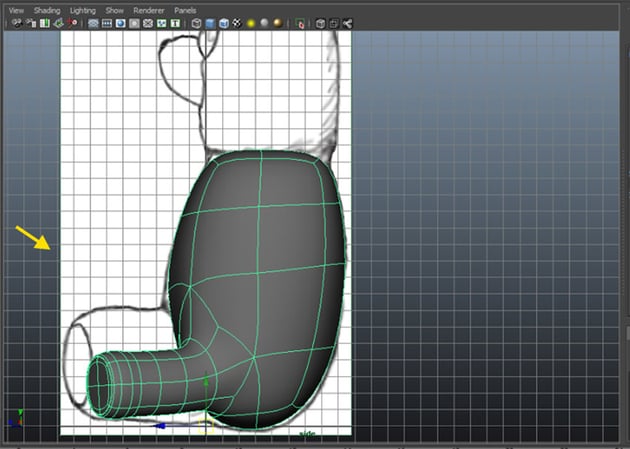630x449 pixels.
Task: Toggle the viewport Grid display icon
Action: tap(93, 22)
